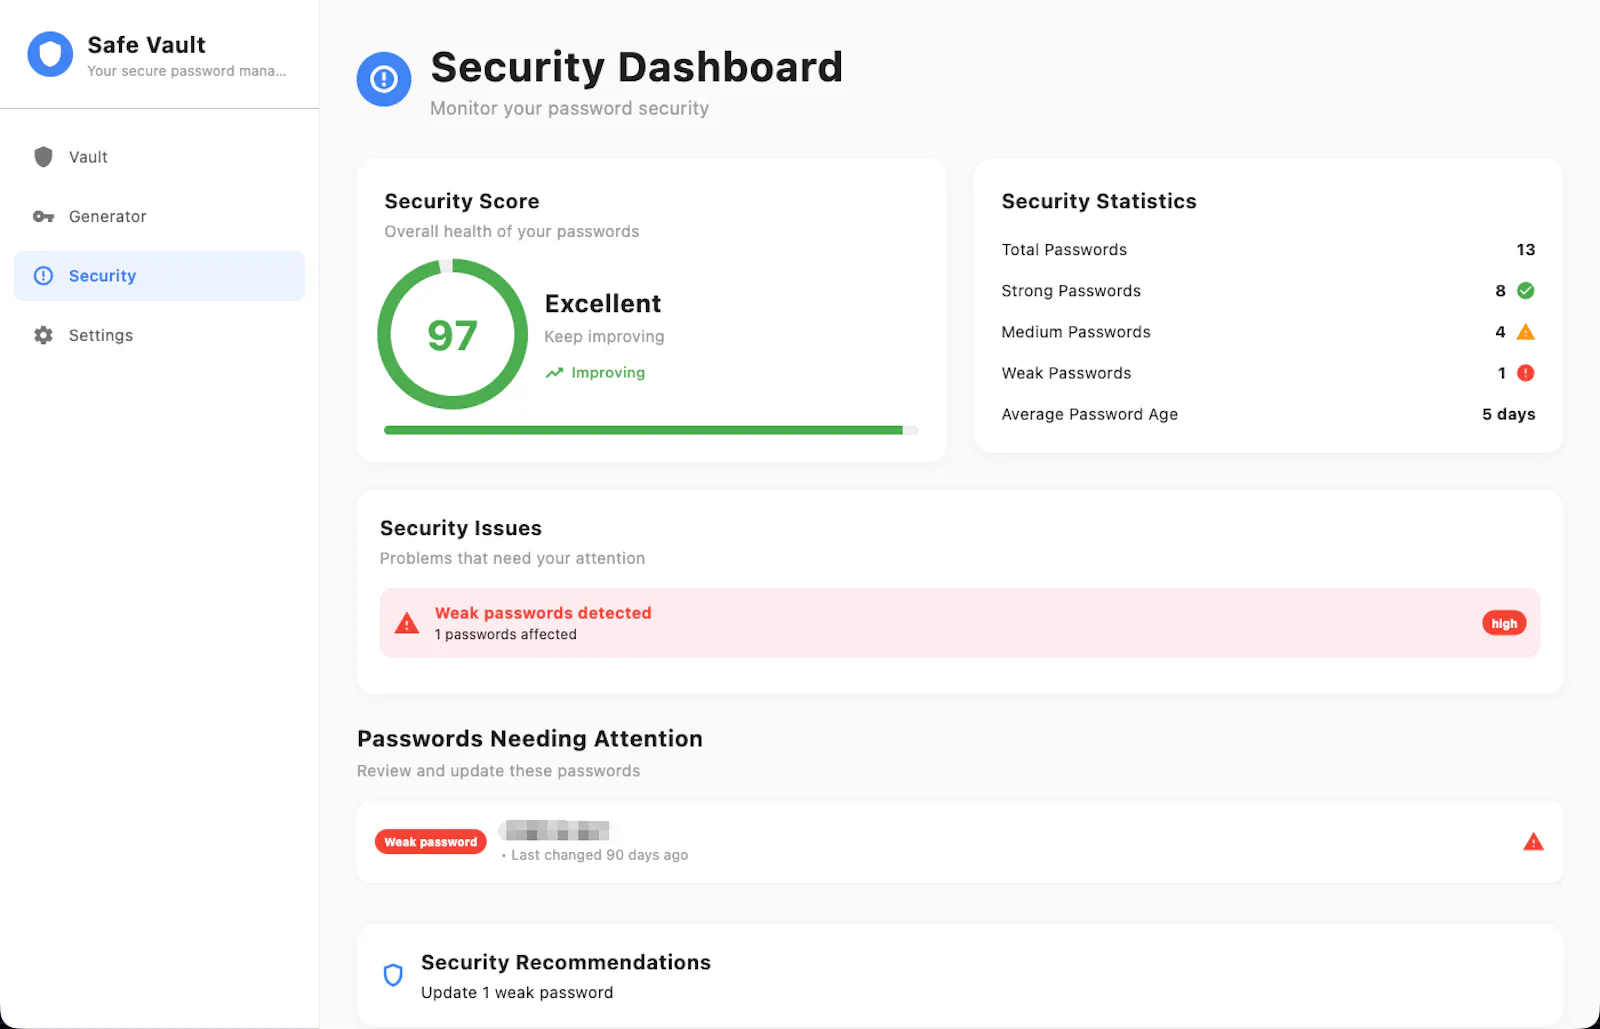The image size is (1600, 1029).
Task: Click the blurred password entry name
Action: pos(557,830)
